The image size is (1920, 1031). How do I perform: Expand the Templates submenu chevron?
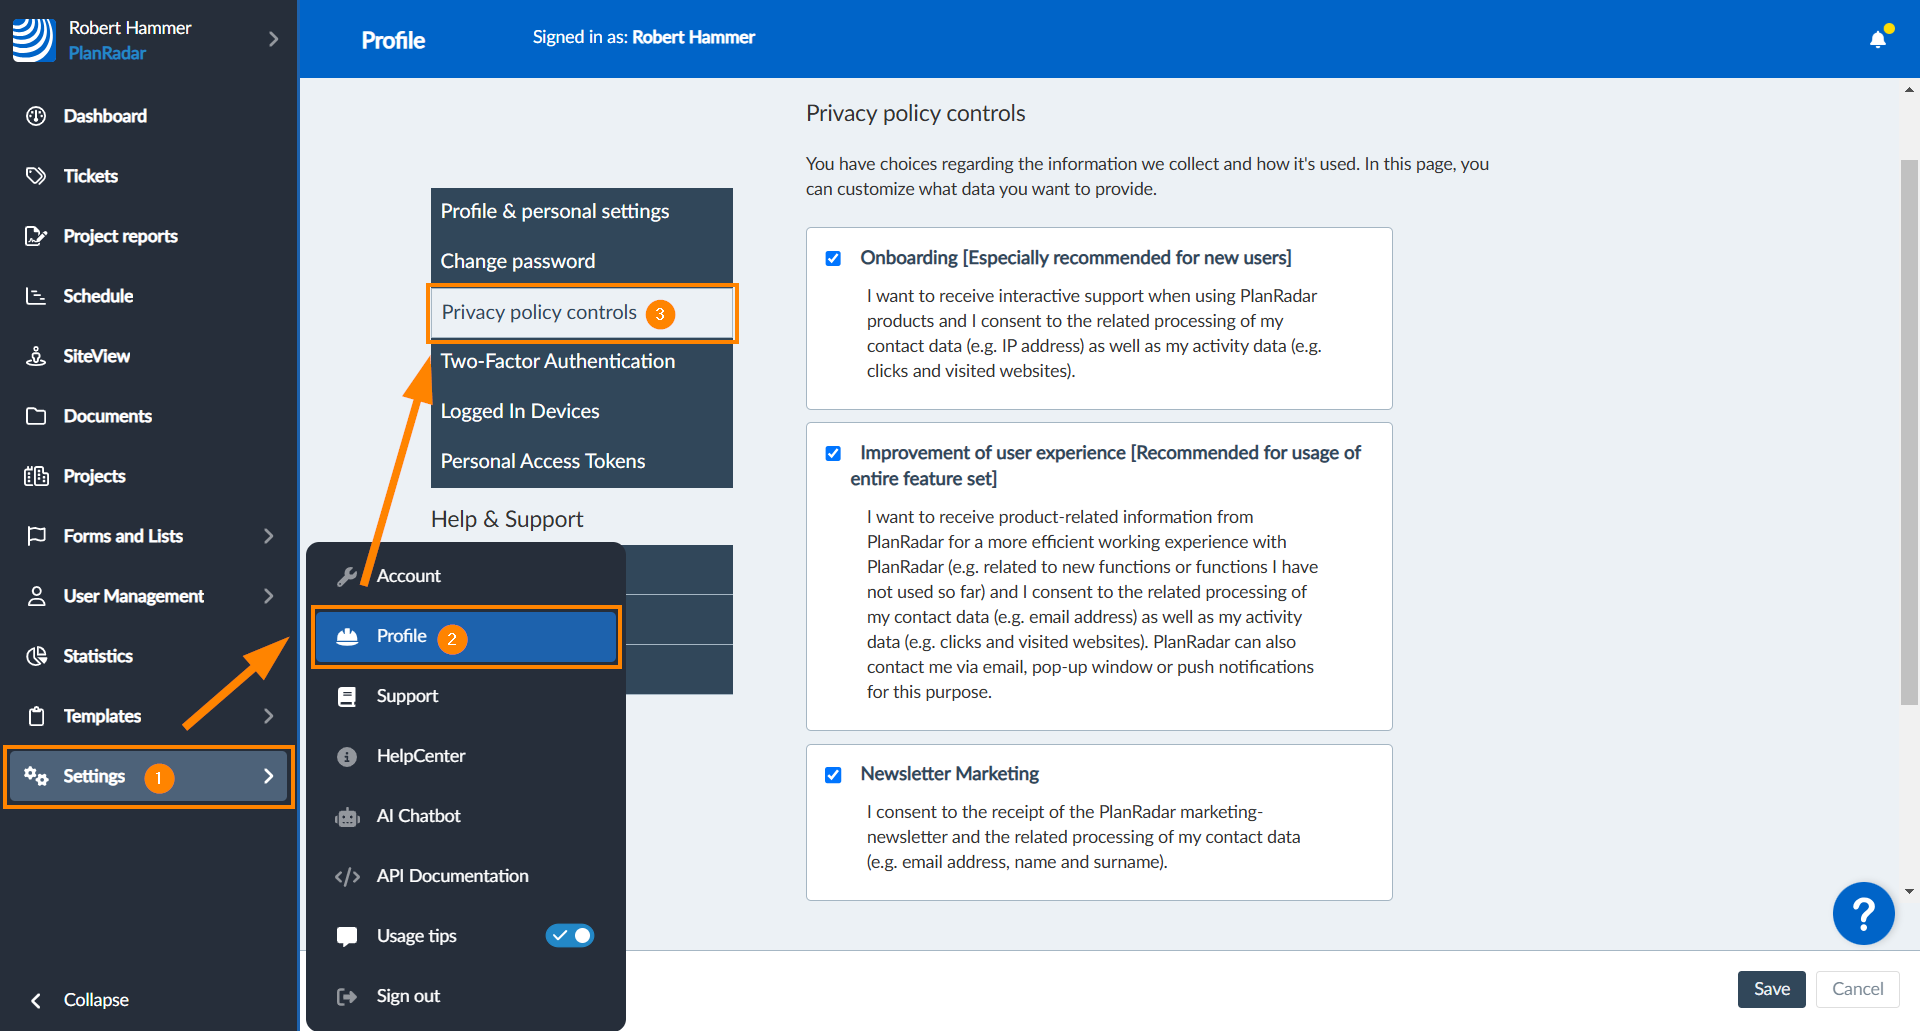pos(268,716)
